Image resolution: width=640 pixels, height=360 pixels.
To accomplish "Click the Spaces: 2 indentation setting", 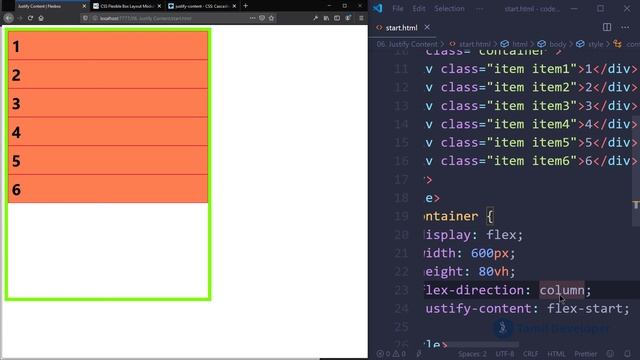I will [x=472, y=354].
